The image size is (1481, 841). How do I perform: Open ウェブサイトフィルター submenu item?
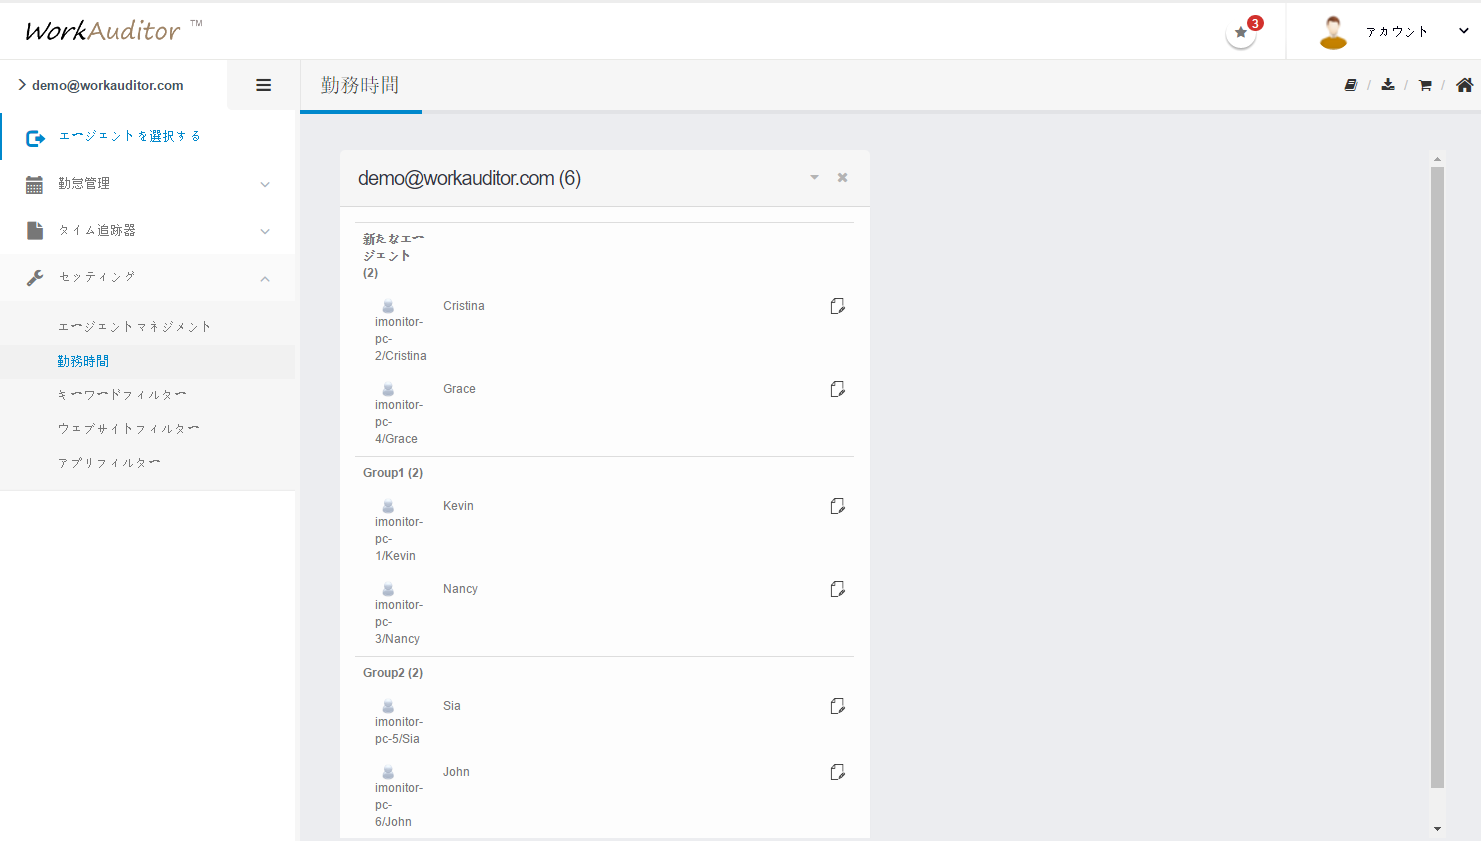click(128, 429)
